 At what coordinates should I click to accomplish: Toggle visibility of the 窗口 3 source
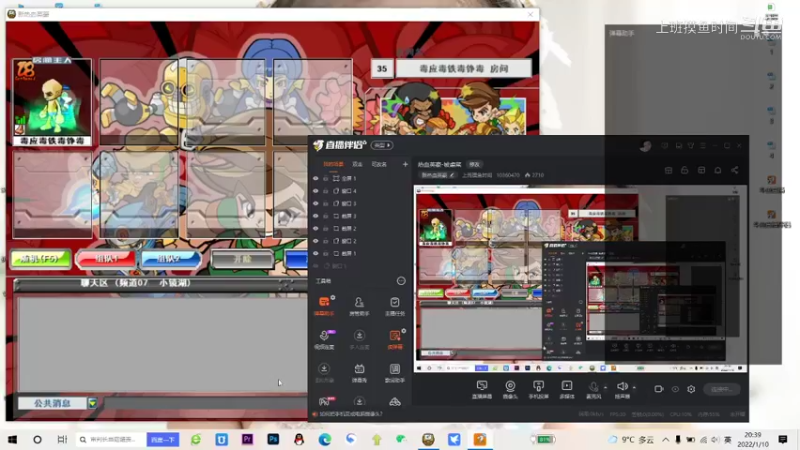click(315, 204)
